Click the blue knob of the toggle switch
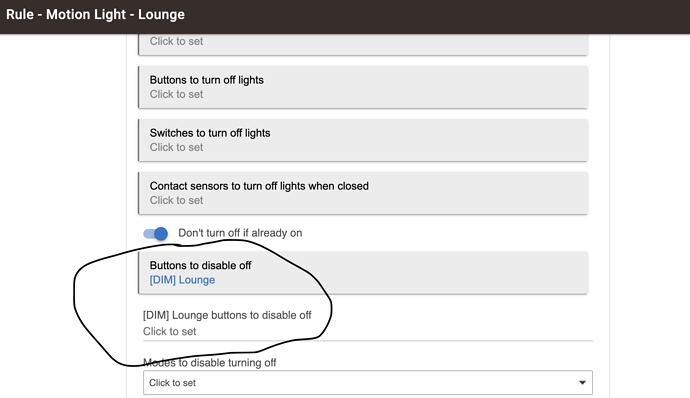 point(161,233)
